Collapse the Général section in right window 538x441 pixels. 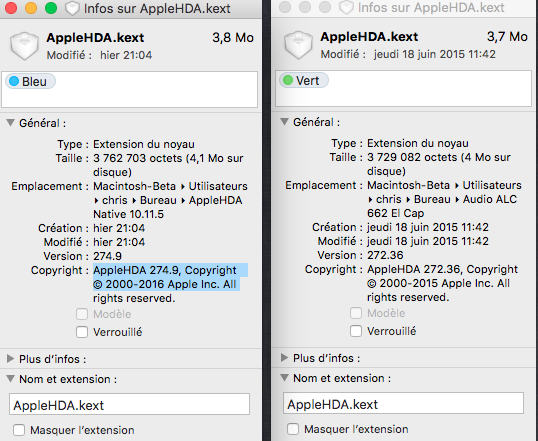(284, 121)
